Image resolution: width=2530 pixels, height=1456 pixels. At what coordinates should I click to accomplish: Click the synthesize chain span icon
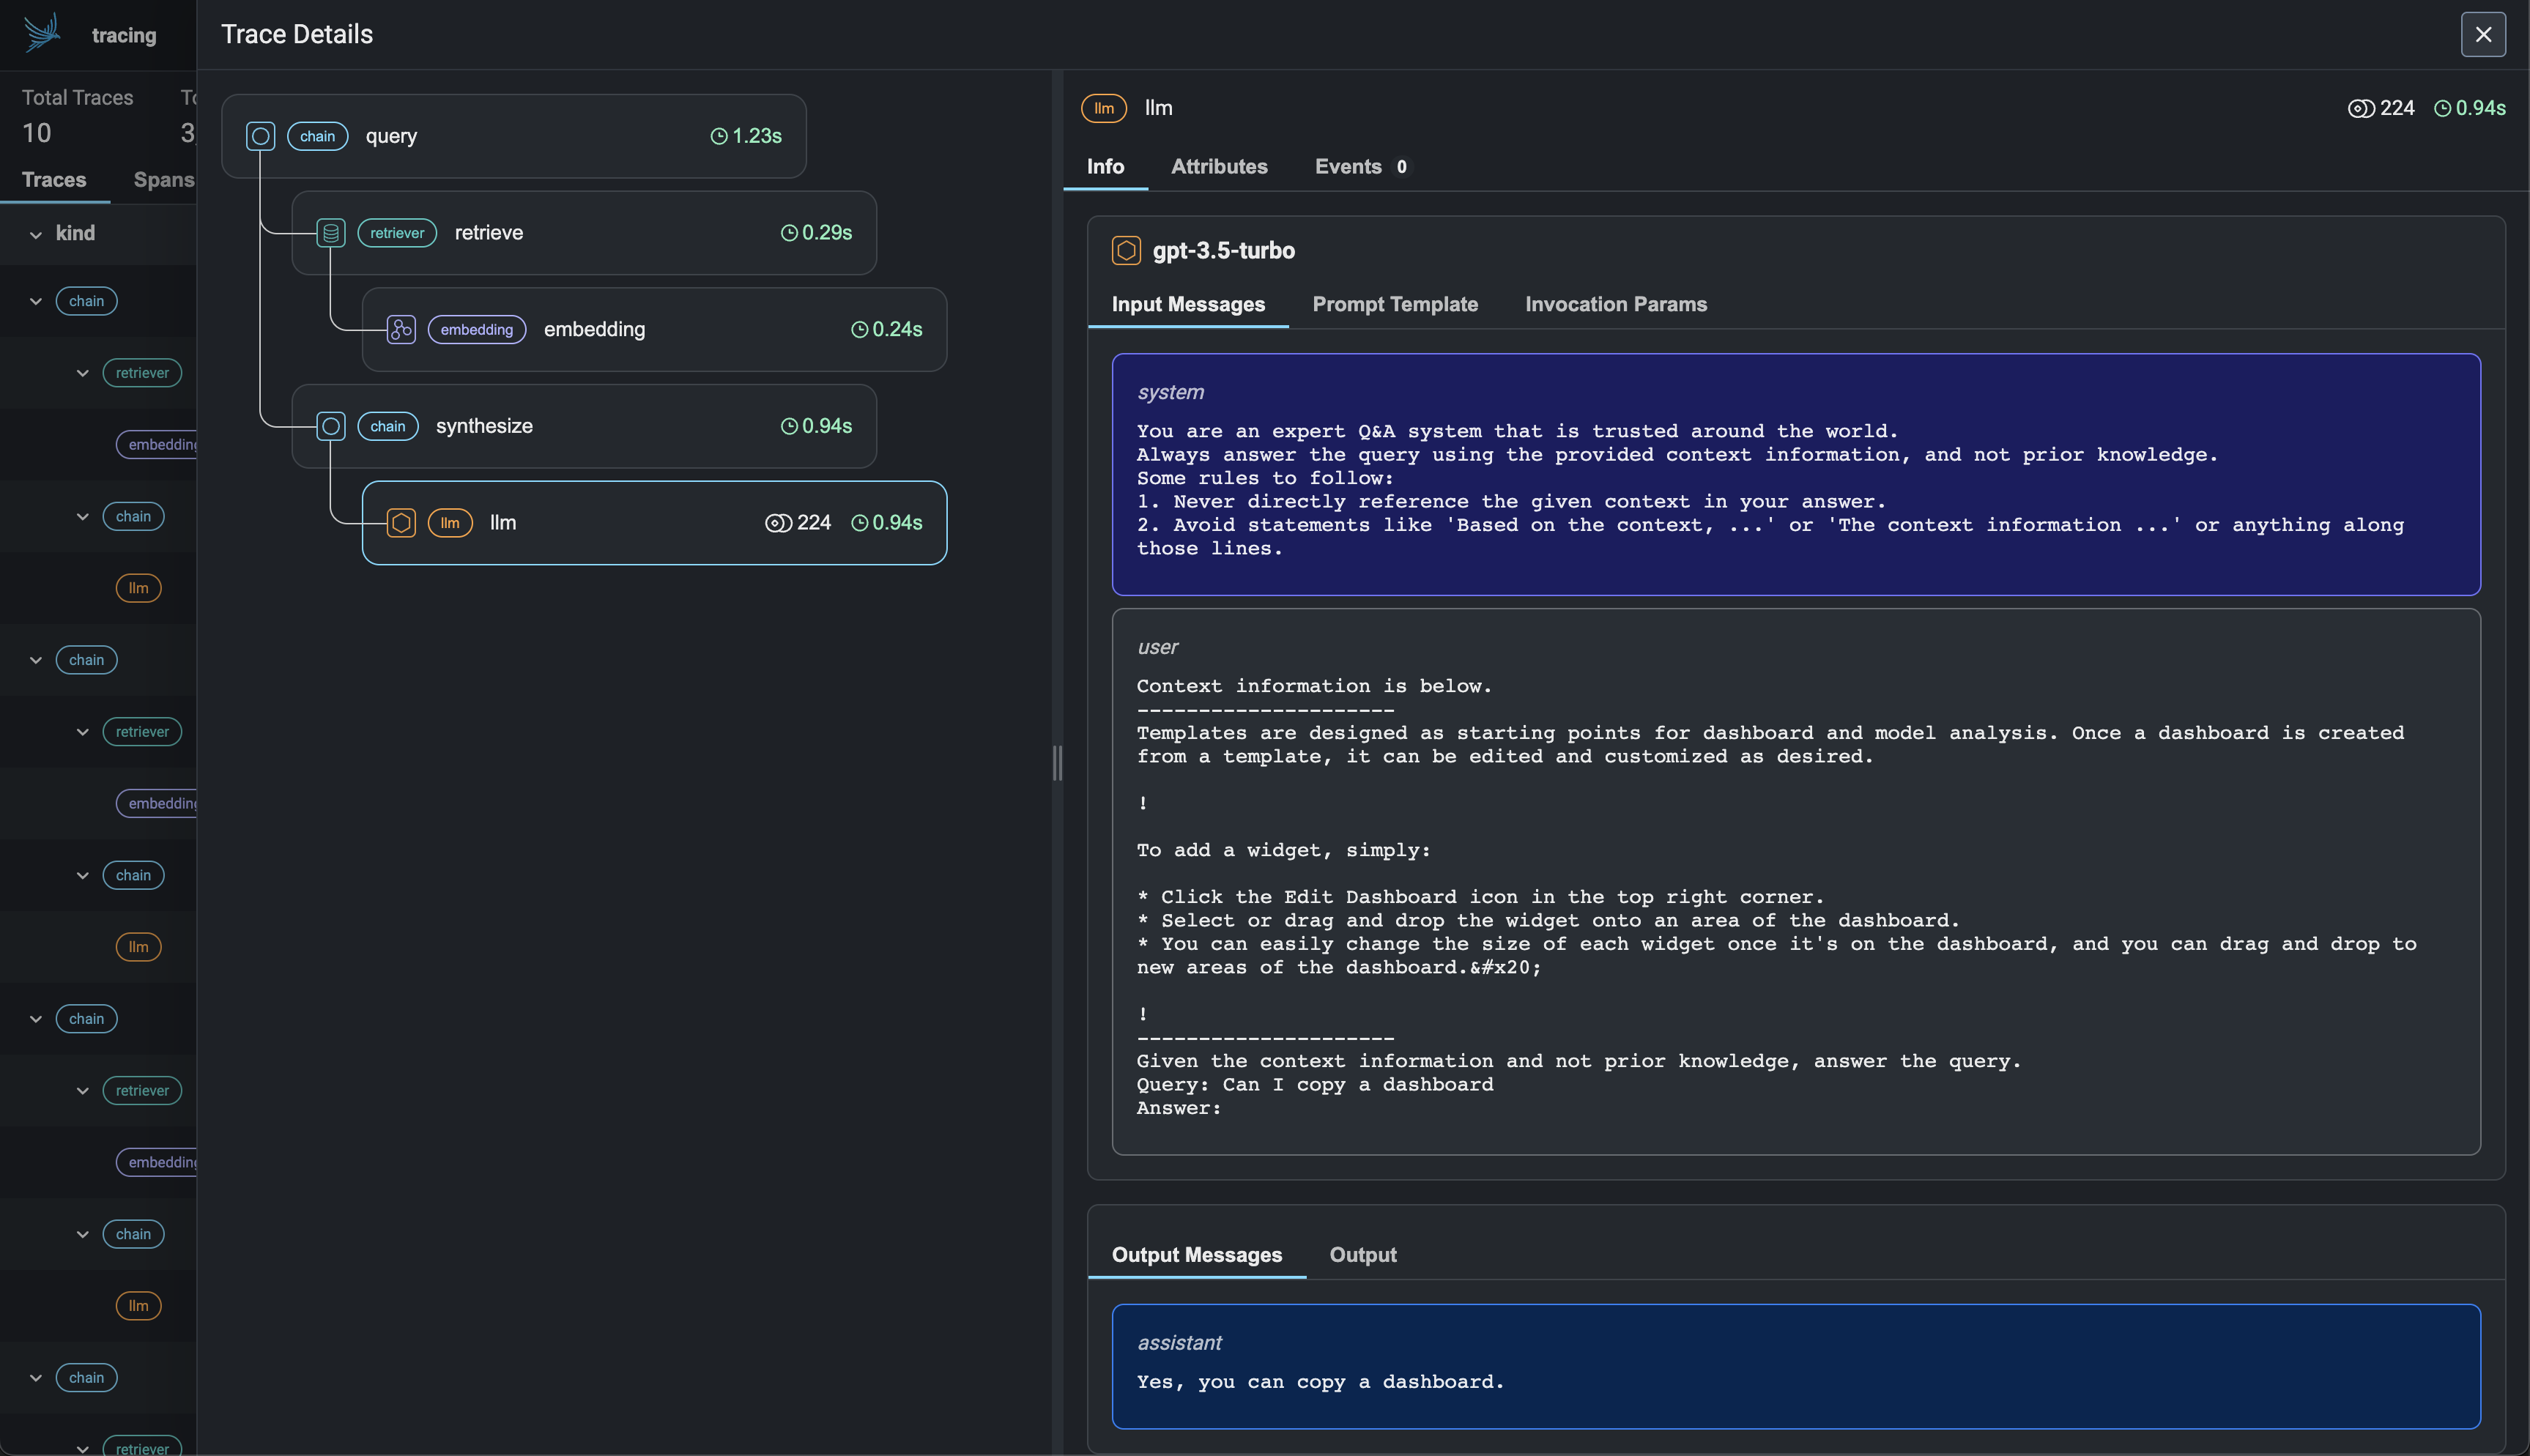331,426
